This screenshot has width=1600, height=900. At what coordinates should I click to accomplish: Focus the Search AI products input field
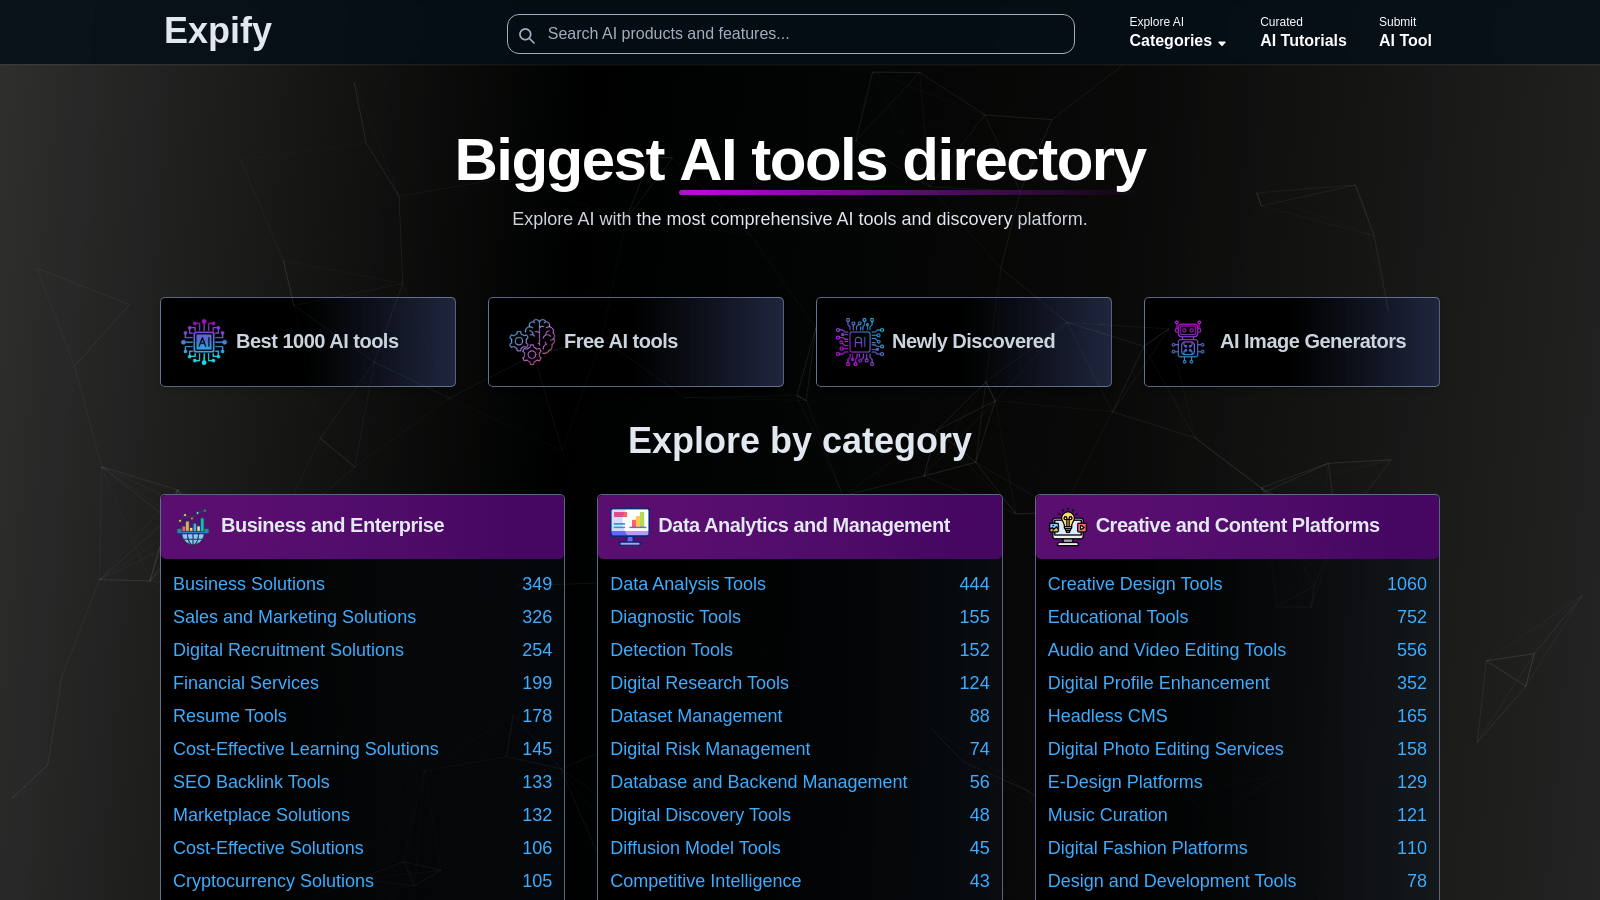[x=800, y=34]
